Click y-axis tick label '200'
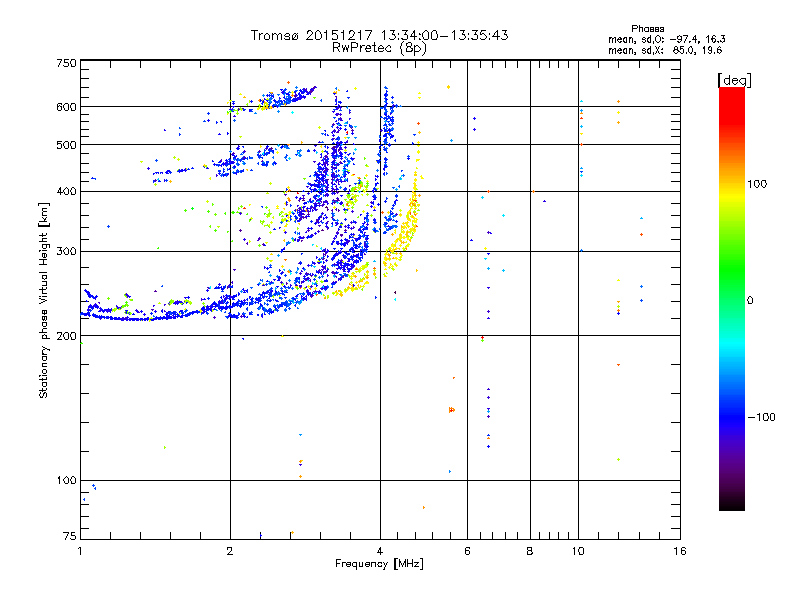This screenshot has height=600, width=800. pyautogui.click(x=66, y=336)
